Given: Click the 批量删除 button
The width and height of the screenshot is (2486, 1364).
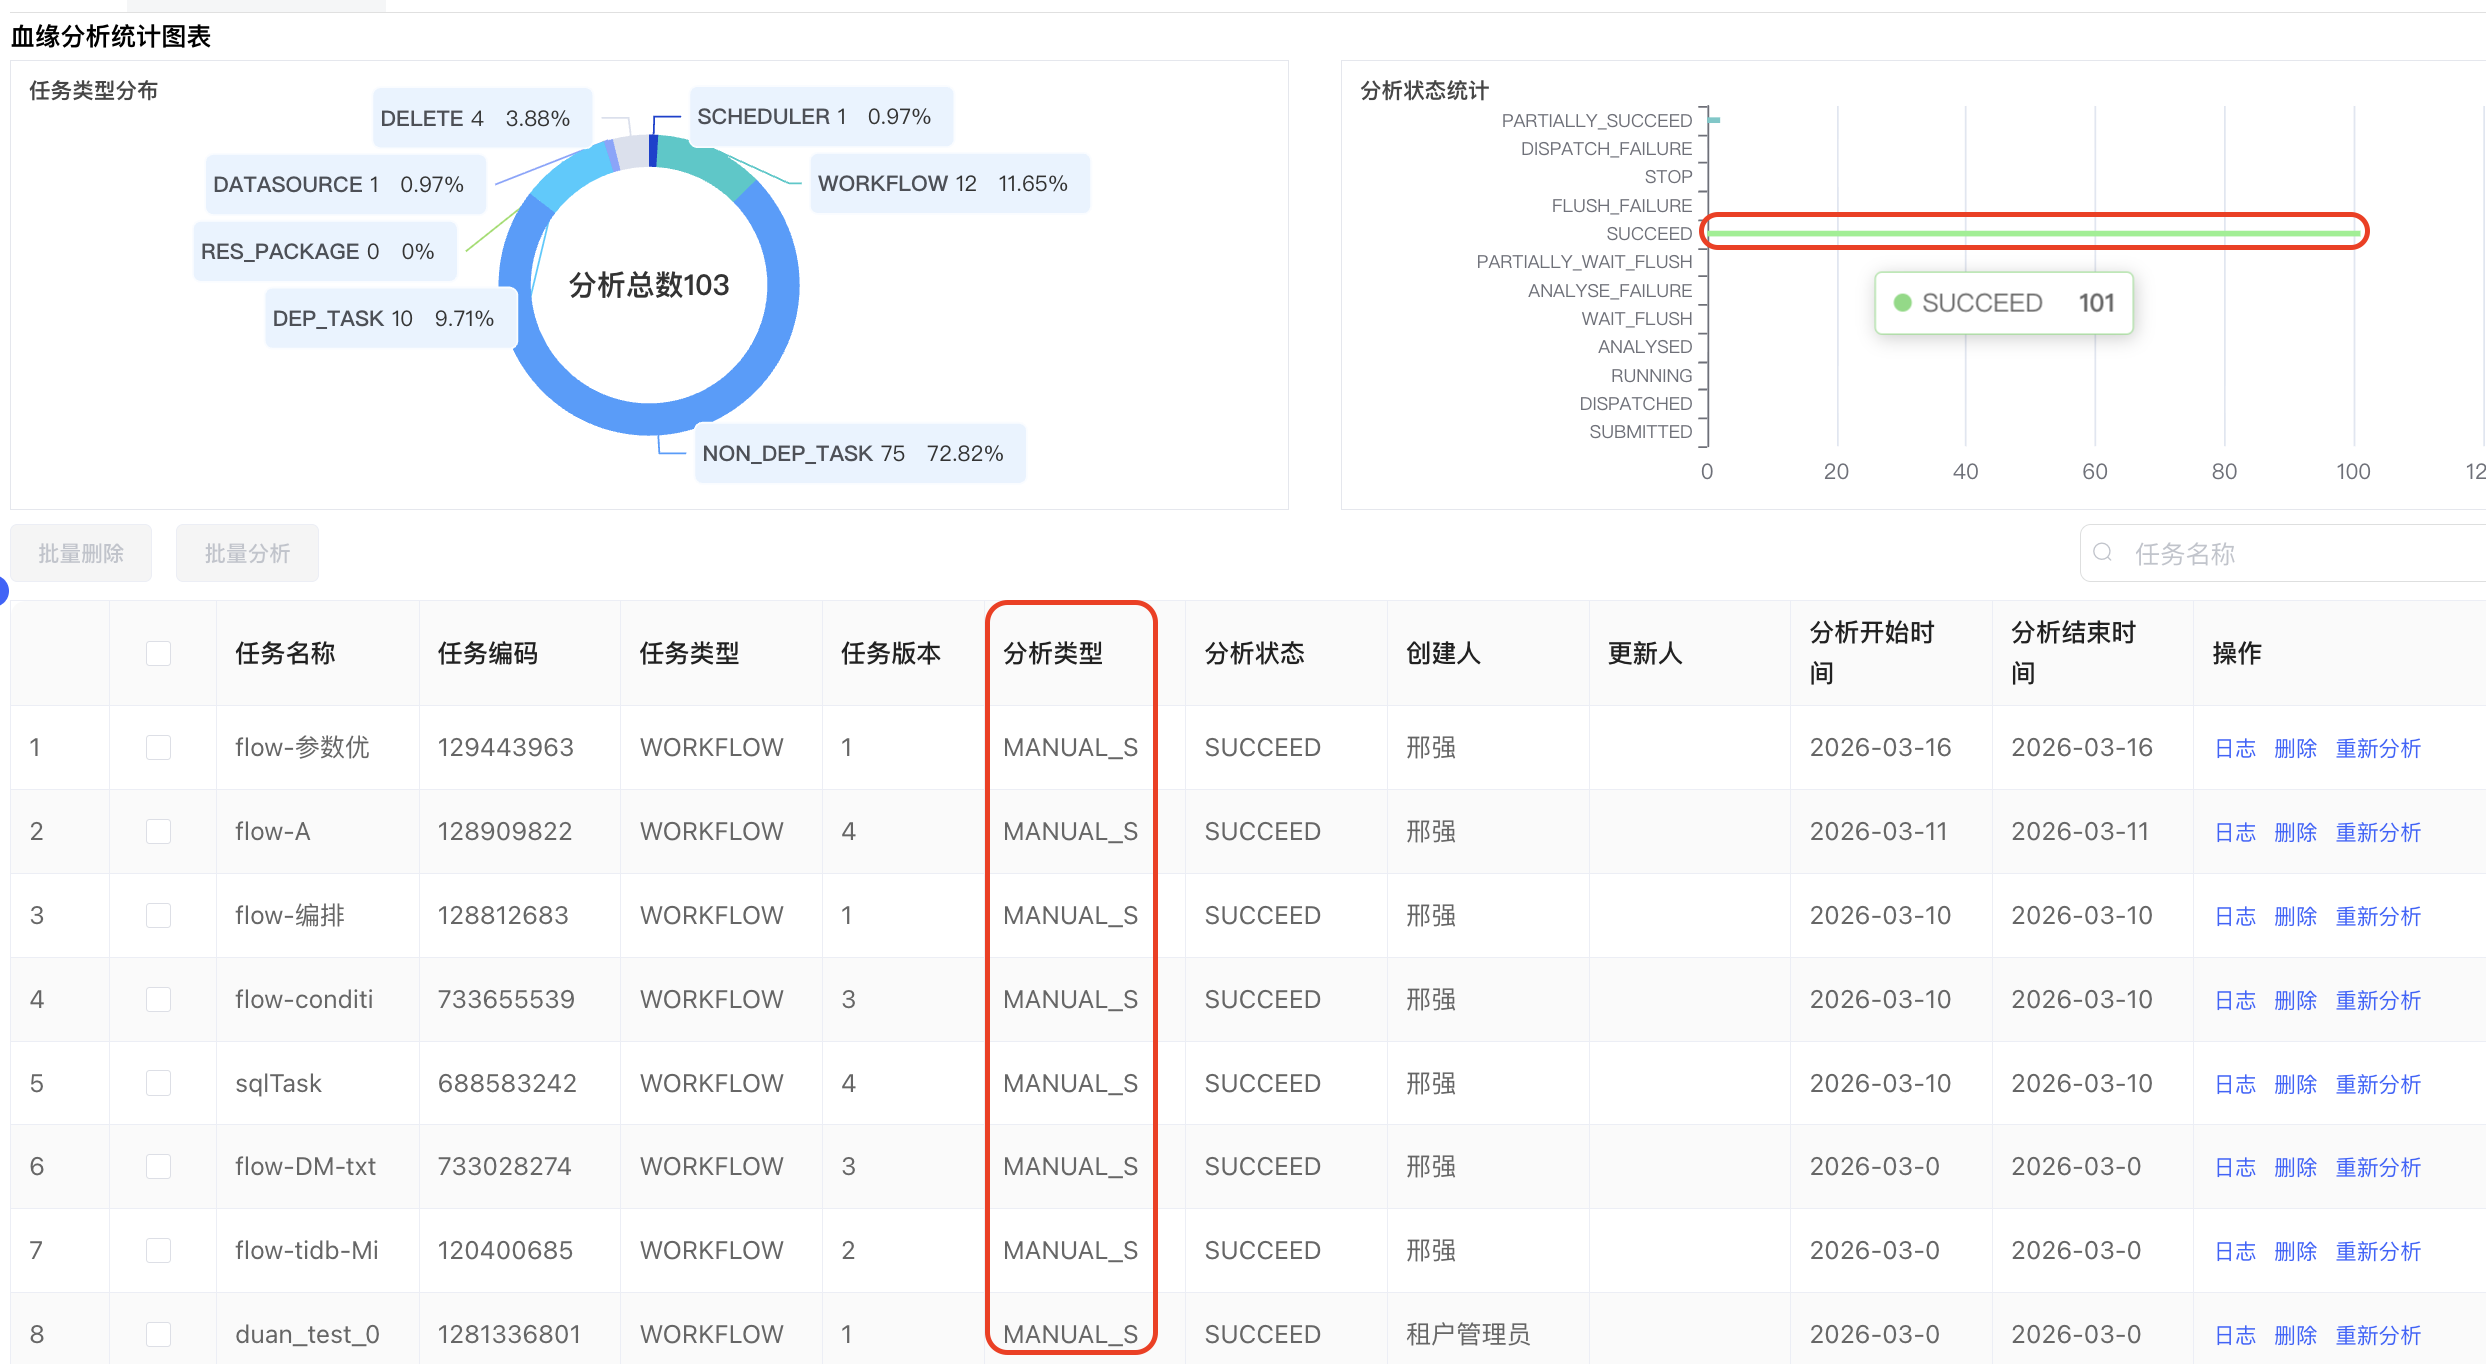Looking at the screenshot, I should [x=81, y=552].
